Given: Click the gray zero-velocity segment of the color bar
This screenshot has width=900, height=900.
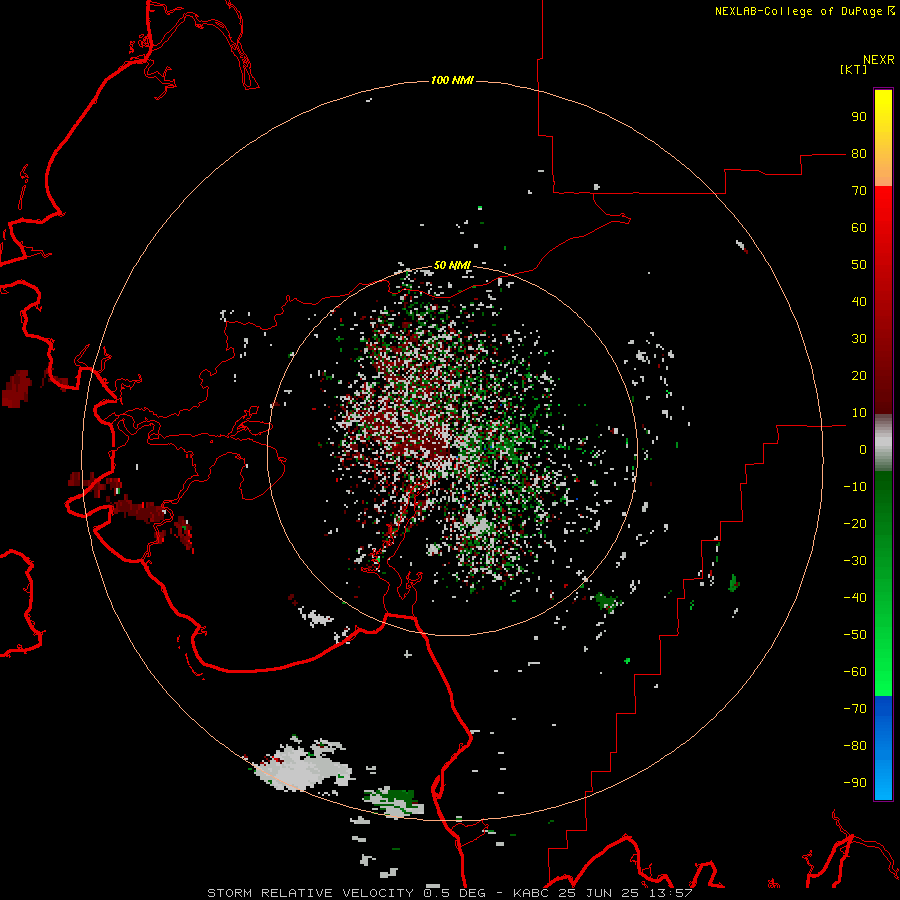Looking at the screenshot, I should pyautogui.click(x=883, y=443).
